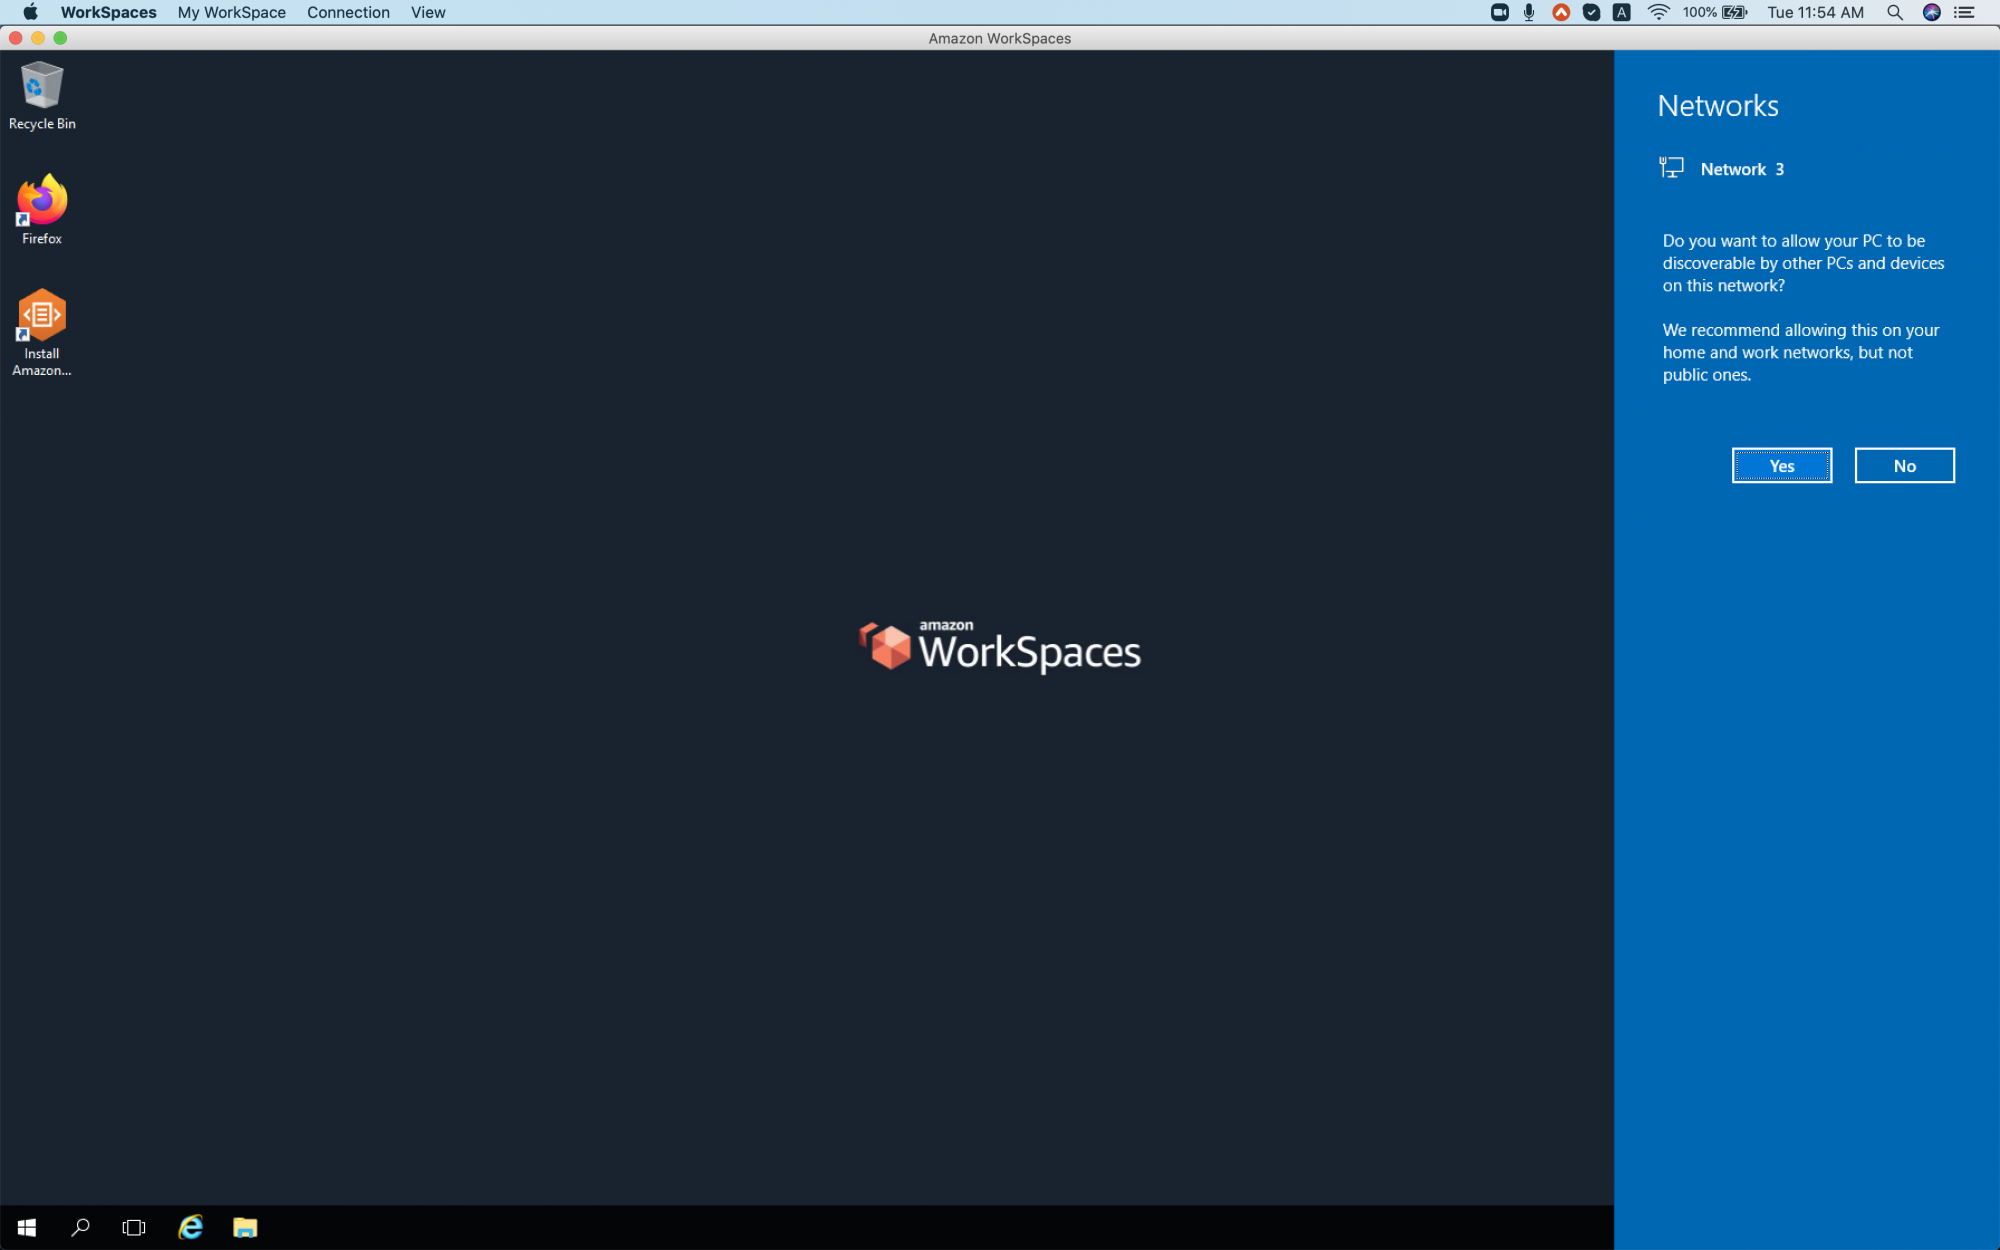The width and height of the screenshot is (2000, 1250).
Task: Open the Recycle Bin
Action: point(41,95)
